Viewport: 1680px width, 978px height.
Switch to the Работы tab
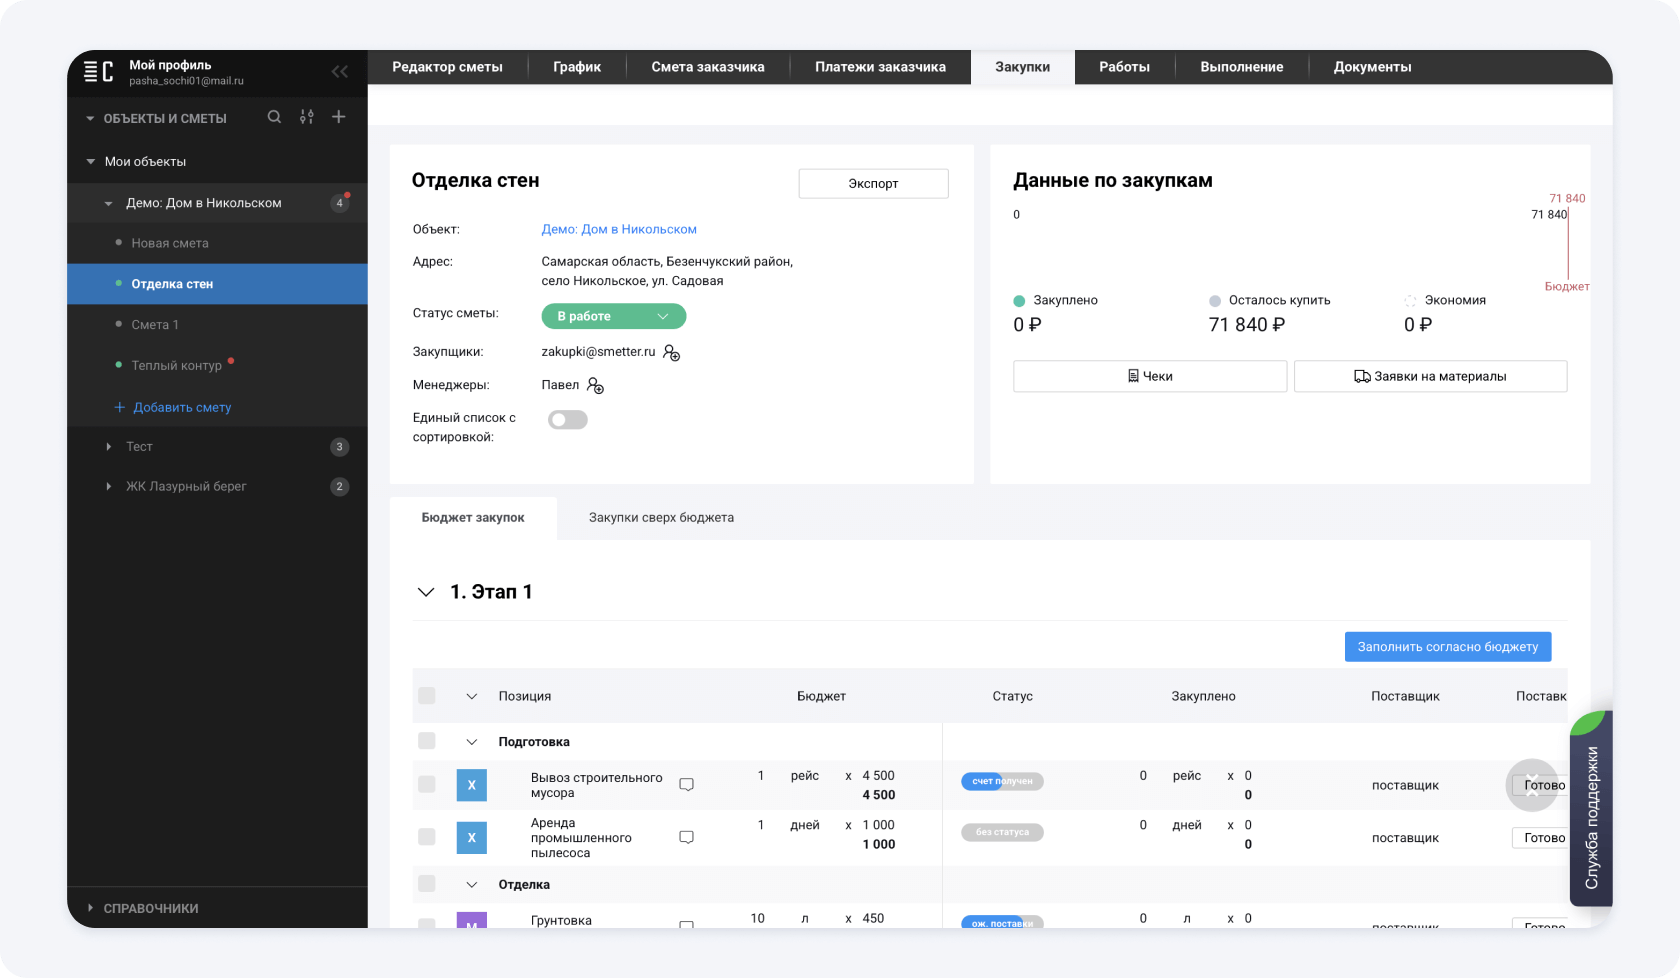1124,67
